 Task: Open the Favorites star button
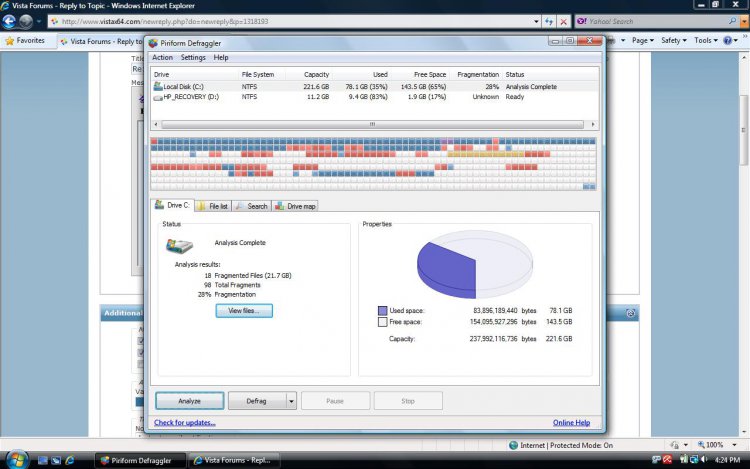click(25, 41)
